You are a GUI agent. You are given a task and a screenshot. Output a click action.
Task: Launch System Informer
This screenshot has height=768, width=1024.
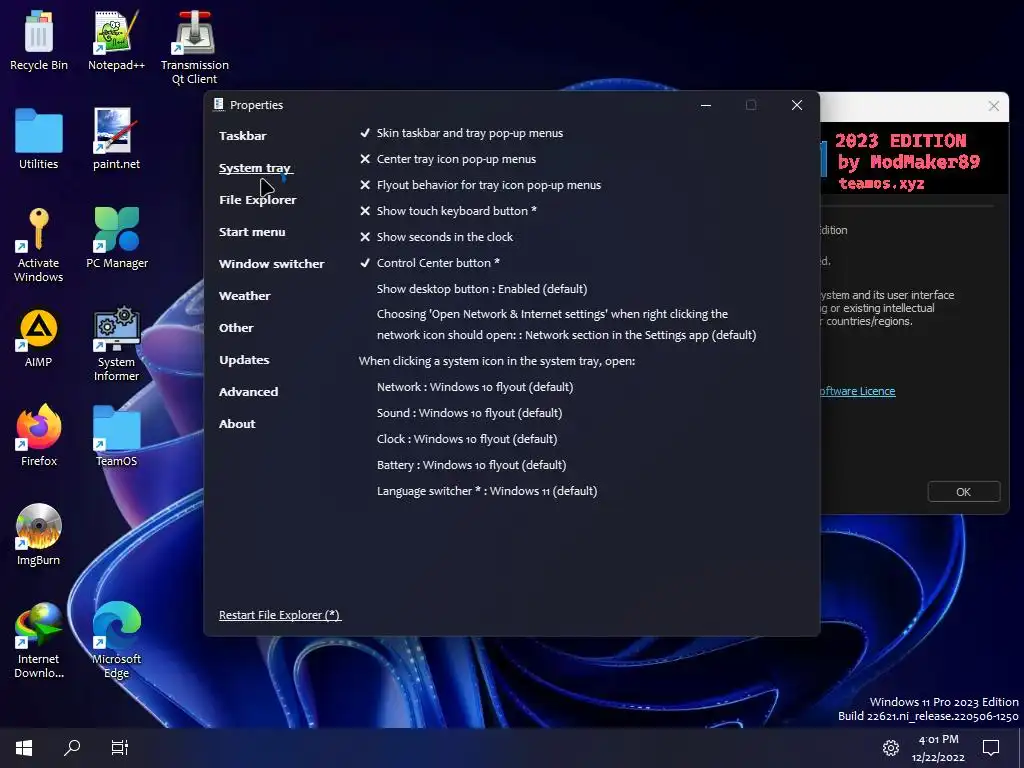pos(116,344)
